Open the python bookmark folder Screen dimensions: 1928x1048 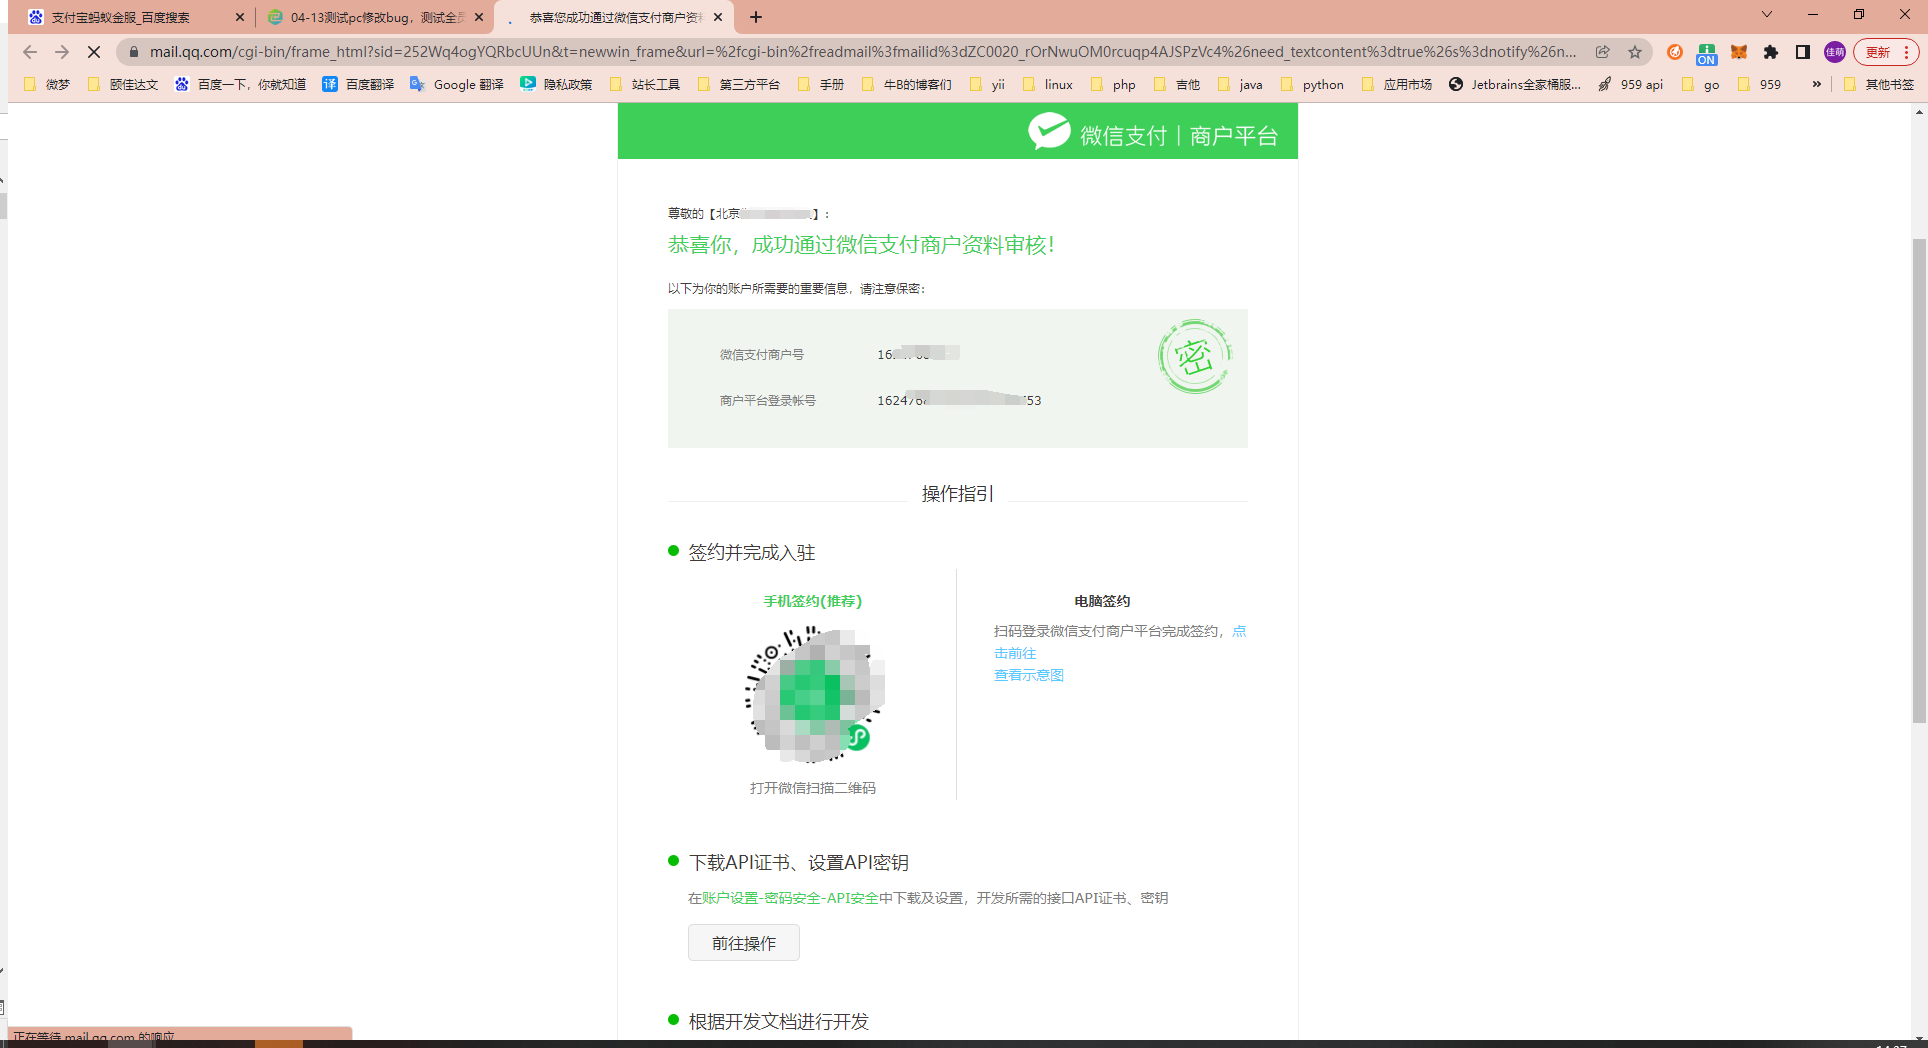(x=1313, y=84)
